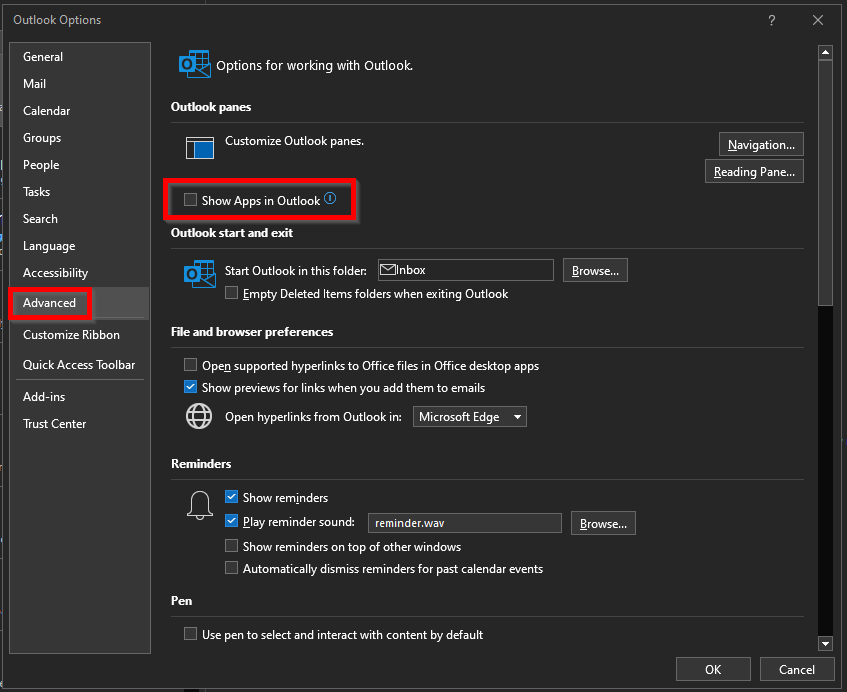Click the info icon beside Show Apps in Outlook
Image resolution: width=847 pixels, height=692 pixels.
pyautogui.click(x=330, y=198)
